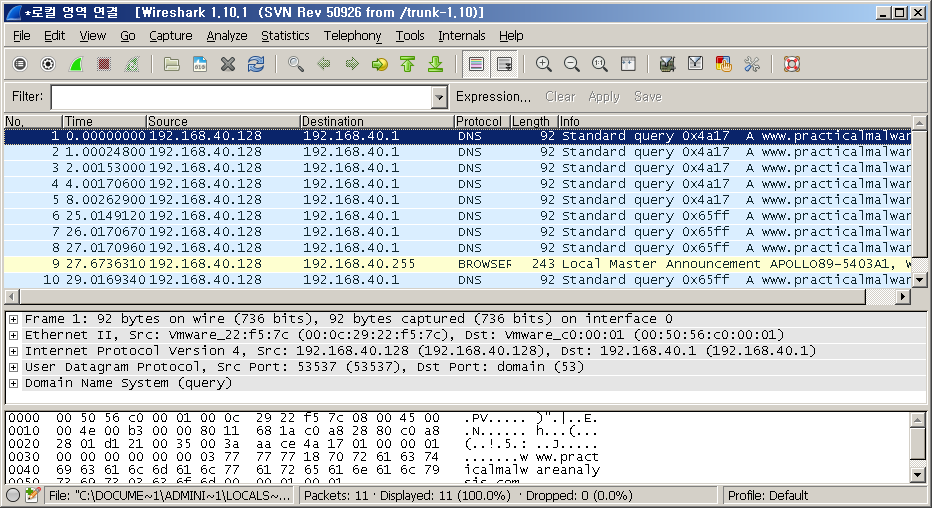
Task: Expand the Ethernet II tree node
Action: [x=13, y=335]
